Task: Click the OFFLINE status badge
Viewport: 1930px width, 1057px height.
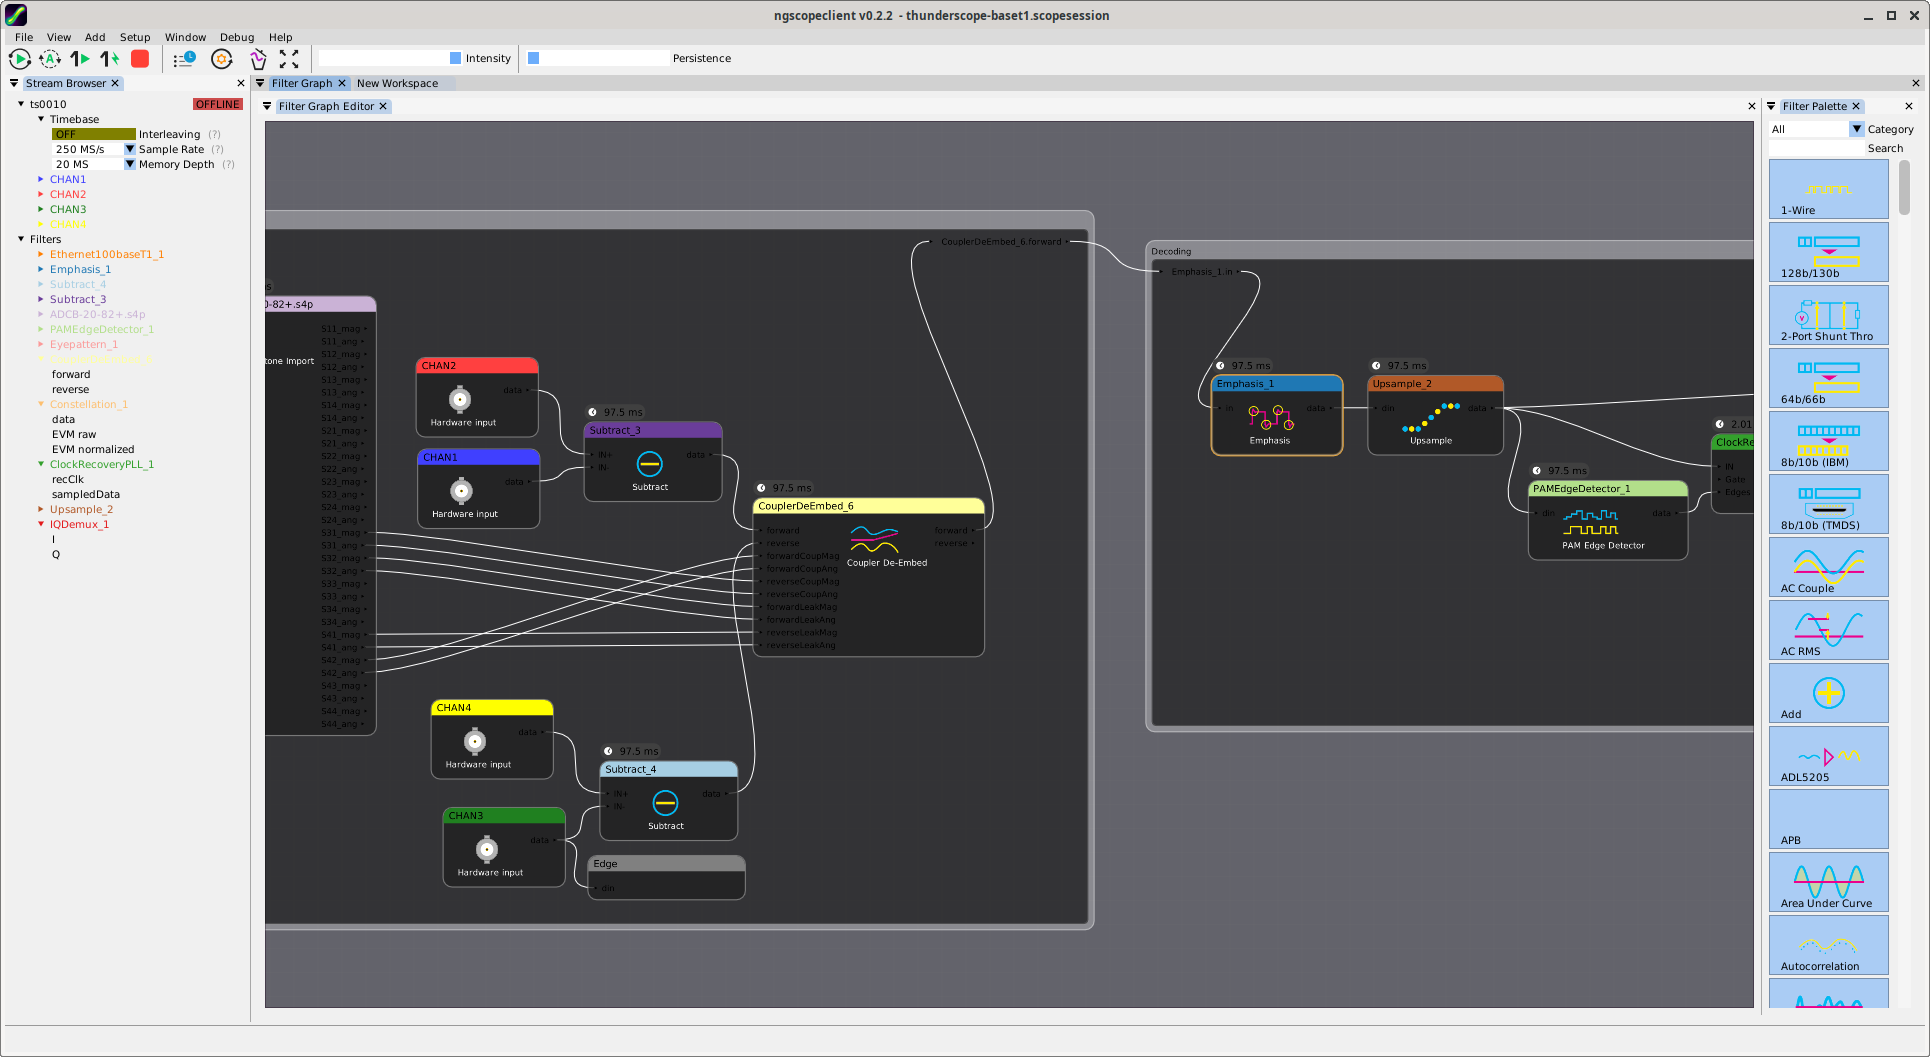Action: tap(218, 104)
